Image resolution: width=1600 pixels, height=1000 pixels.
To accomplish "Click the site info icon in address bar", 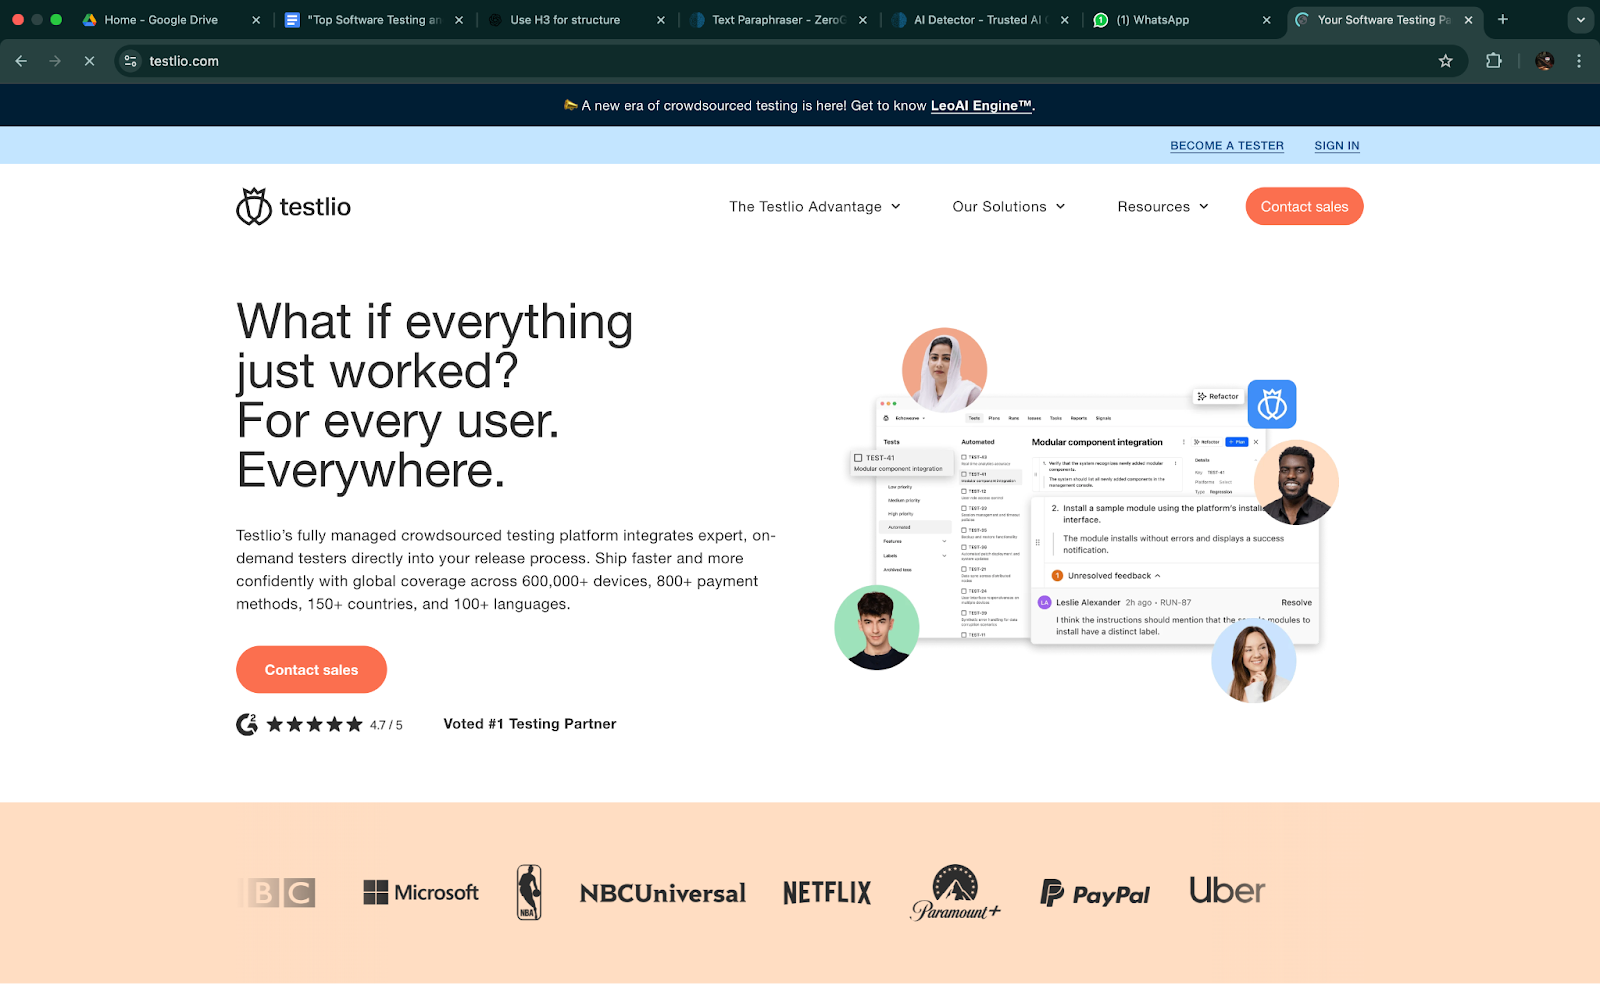I will tap(131, 61).
